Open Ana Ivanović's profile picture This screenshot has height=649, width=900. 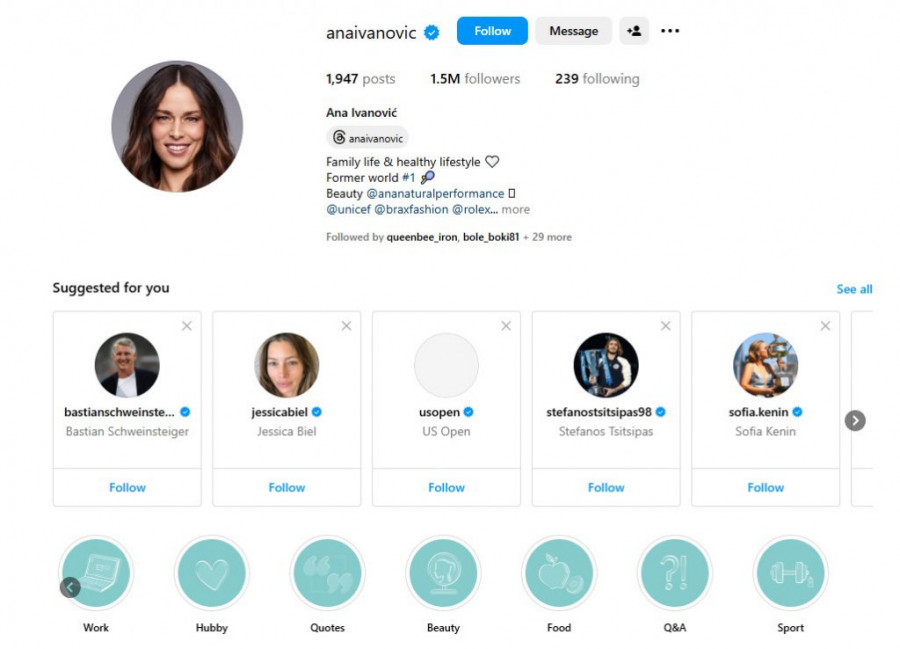click(177, 126)
